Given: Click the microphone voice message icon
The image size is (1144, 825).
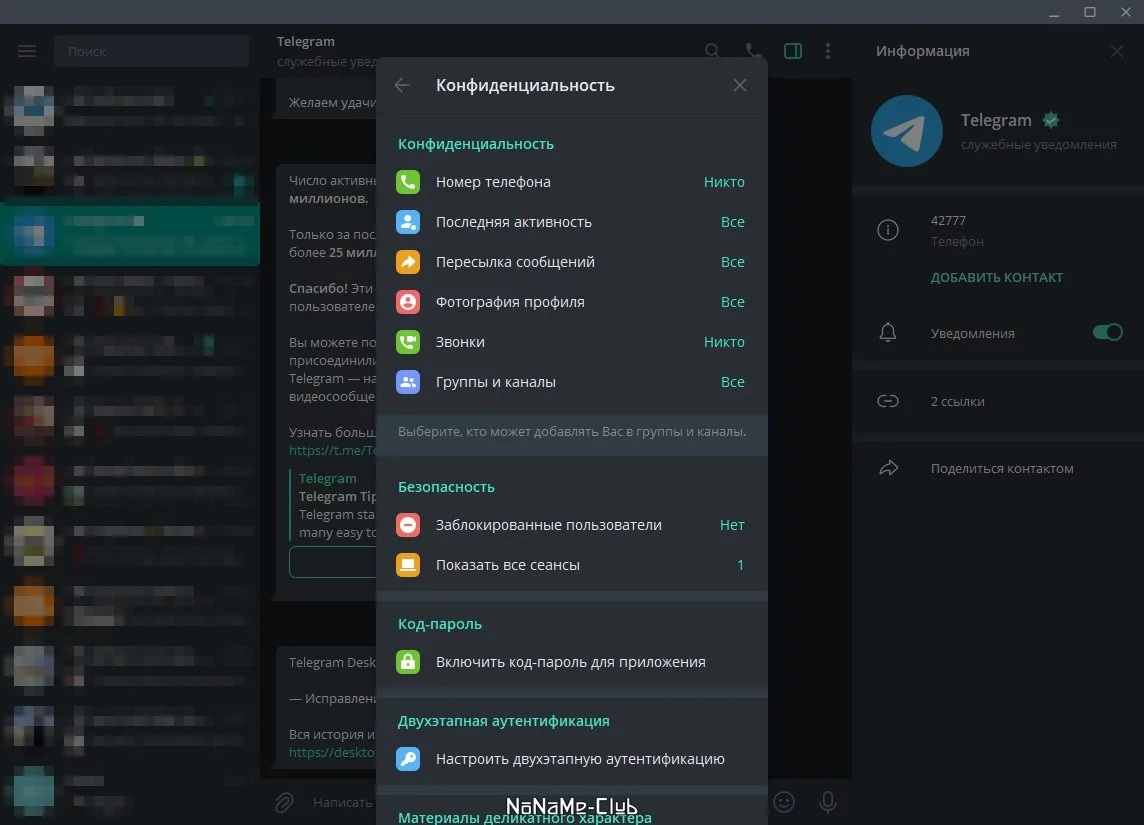Looking at the screenshot, I should (x=827, y=802).
